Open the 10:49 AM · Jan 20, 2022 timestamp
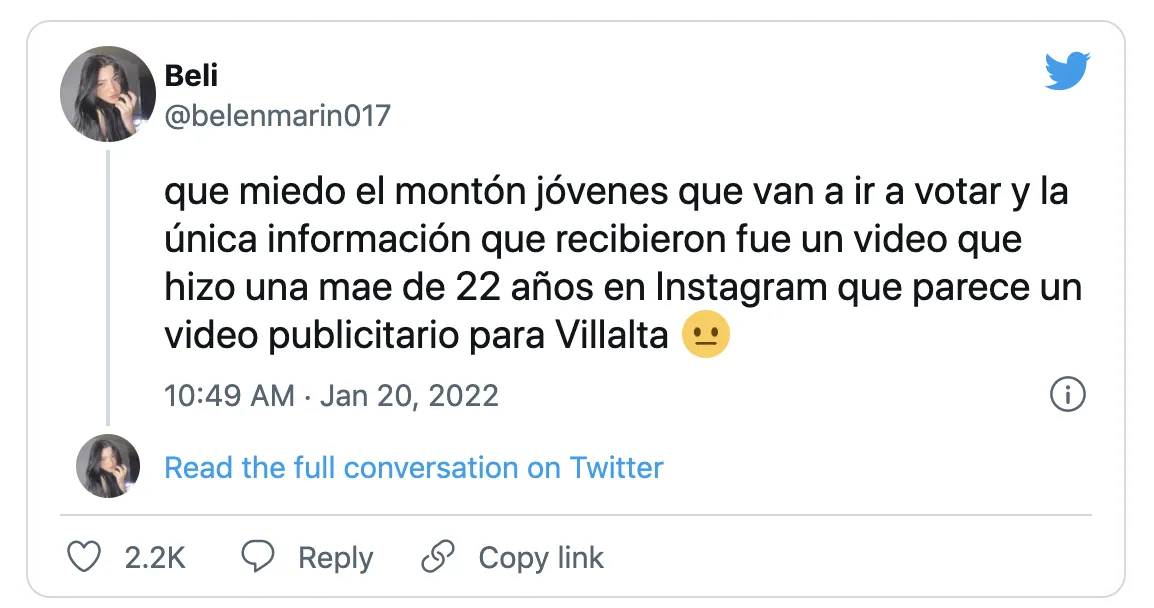 [x=331, y=396]
